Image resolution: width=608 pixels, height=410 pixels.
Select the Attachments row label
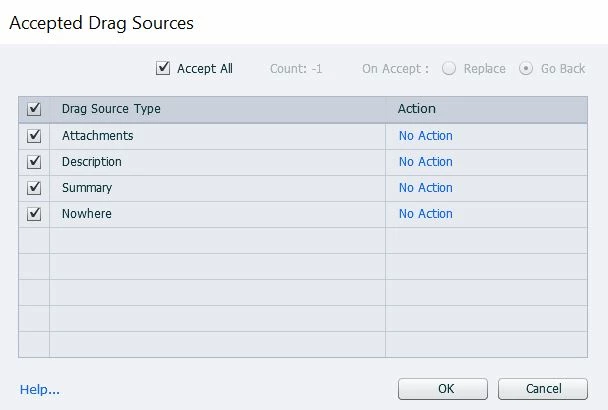point(97,136)
